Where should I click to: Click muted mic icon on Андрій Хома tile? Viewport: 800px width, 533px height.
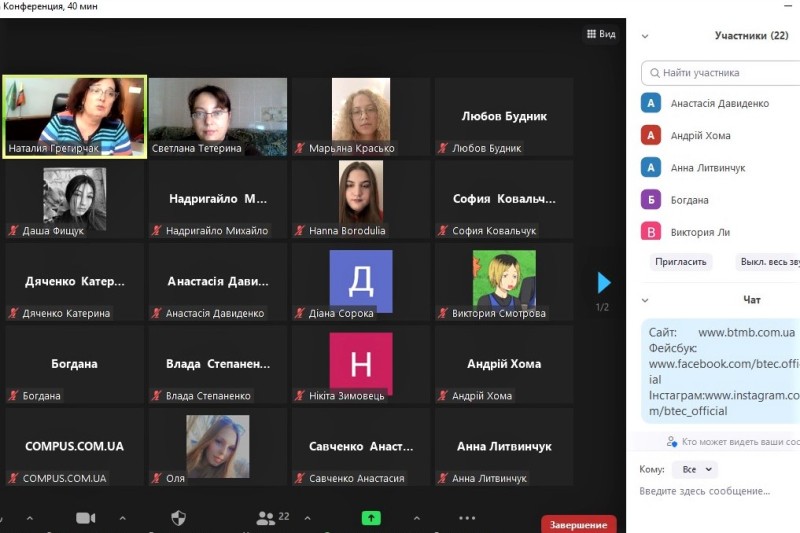443,396
